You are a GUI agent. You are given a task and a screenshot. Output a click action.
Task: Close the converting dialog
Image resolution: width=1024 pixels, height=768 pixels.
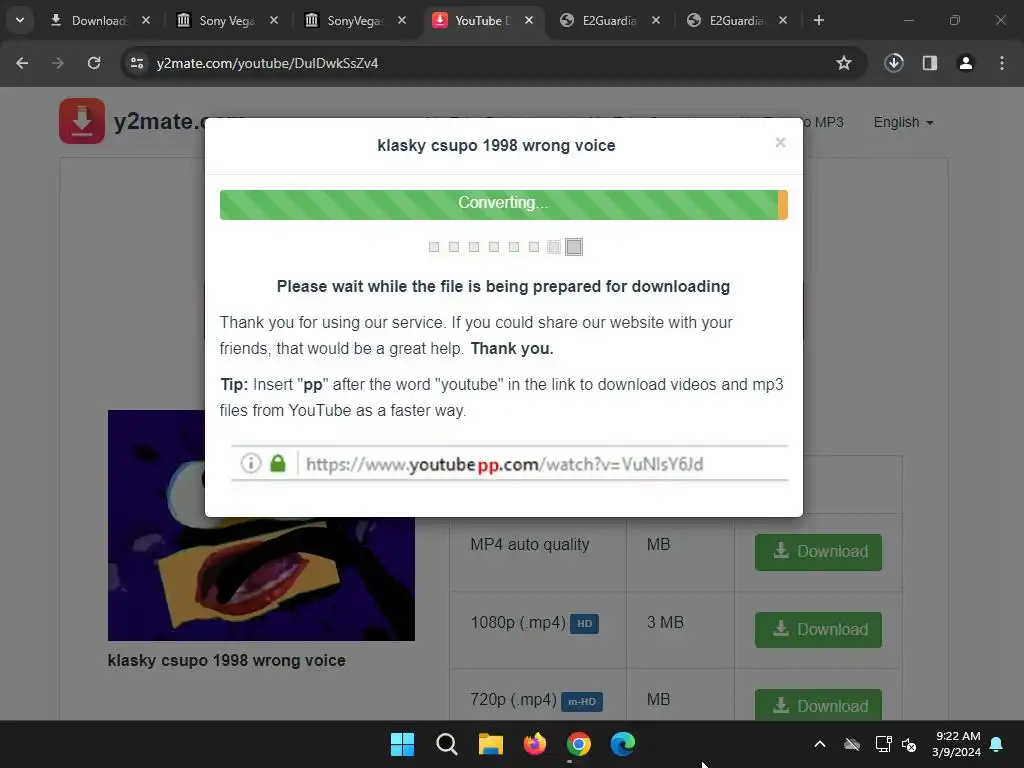pos(780,142)
